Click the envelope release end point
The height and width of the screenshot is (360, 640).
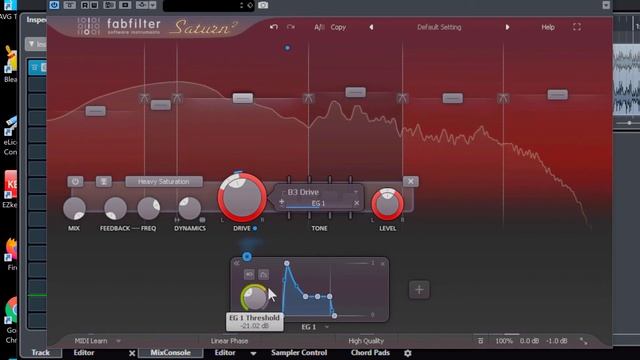coord(334,316)
